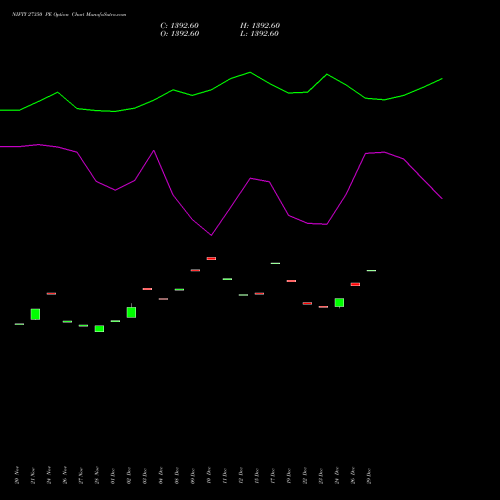The height and width of the screenshot is (500, 500).
Task: Click the '20 Nov' date axis label
Action: (x=17, y=475)
